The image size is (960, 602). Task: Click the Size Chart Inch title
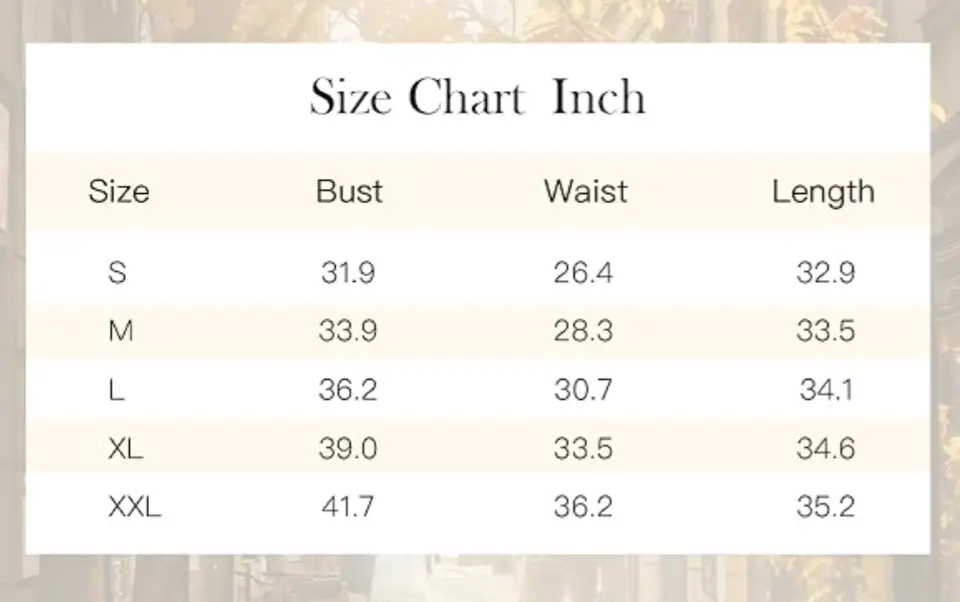point(477,98)
